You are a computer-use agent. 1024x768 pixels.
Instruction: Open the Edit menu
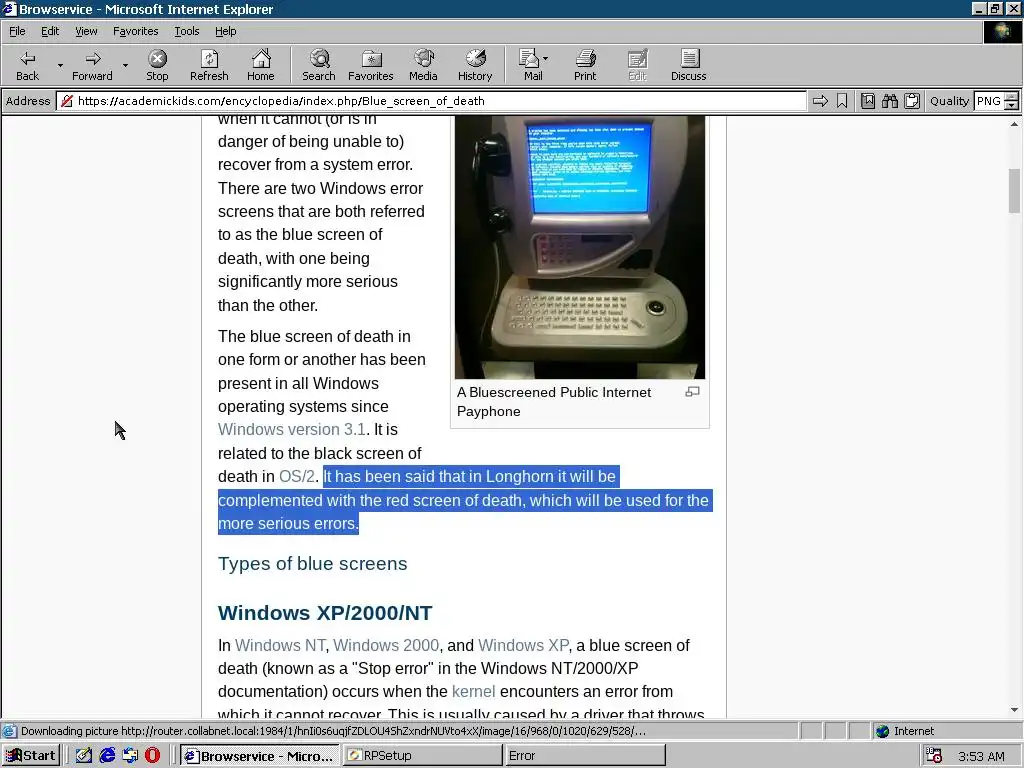50,31
